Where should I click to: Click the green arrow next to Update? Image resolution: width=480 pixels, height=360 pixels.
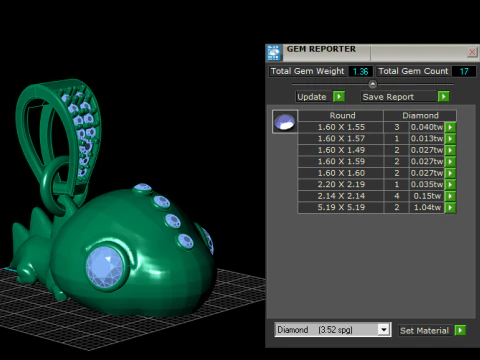tap(339, 97)
